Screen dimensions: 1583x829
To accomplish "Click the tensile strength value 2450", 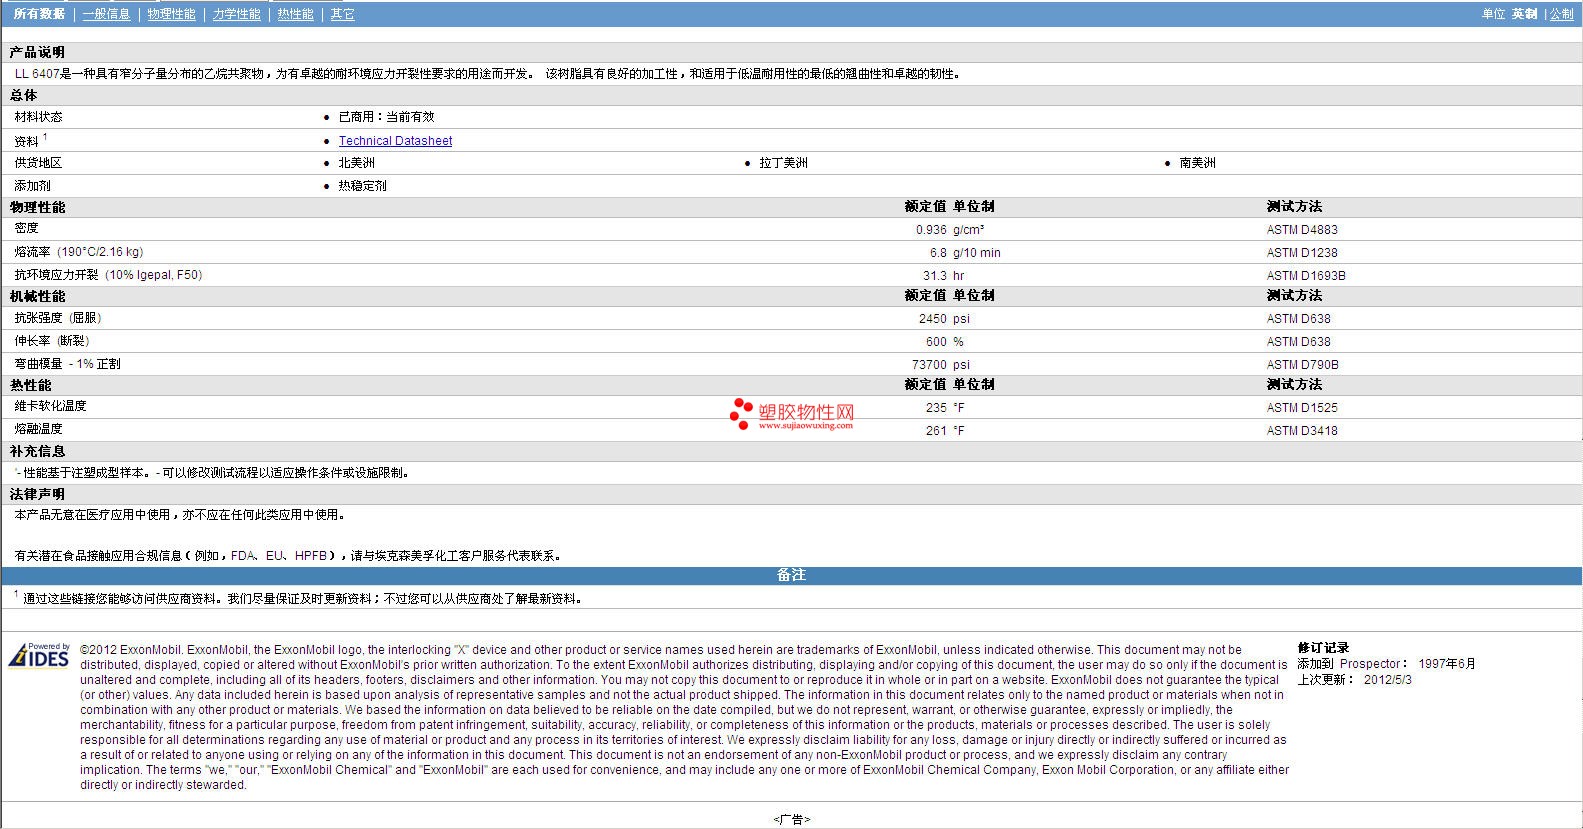I will (x=932, y=319).
